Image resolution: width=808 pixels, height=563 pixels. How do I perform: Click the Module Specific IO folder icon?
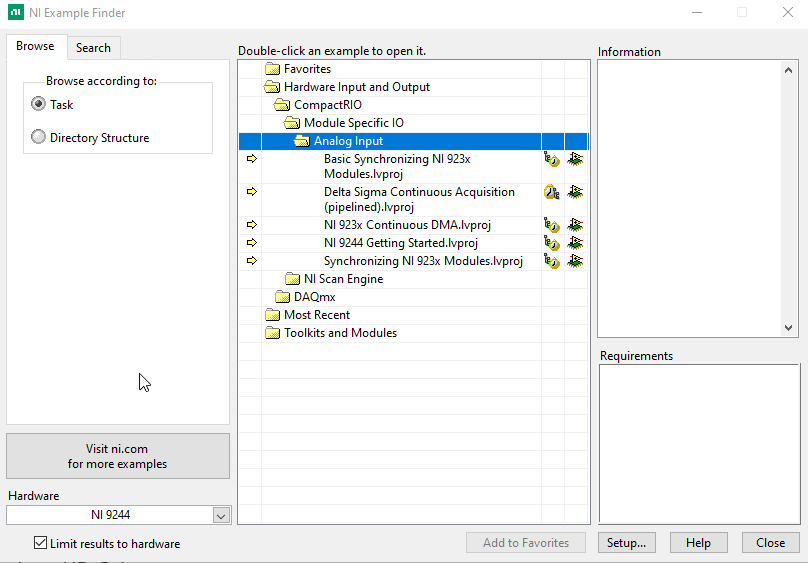point(292,123)
